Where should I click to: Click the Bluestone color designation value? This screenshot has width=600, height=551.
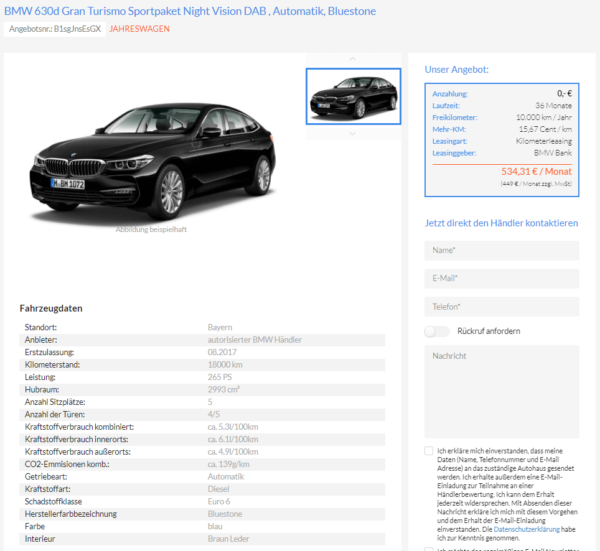[225, 514]
